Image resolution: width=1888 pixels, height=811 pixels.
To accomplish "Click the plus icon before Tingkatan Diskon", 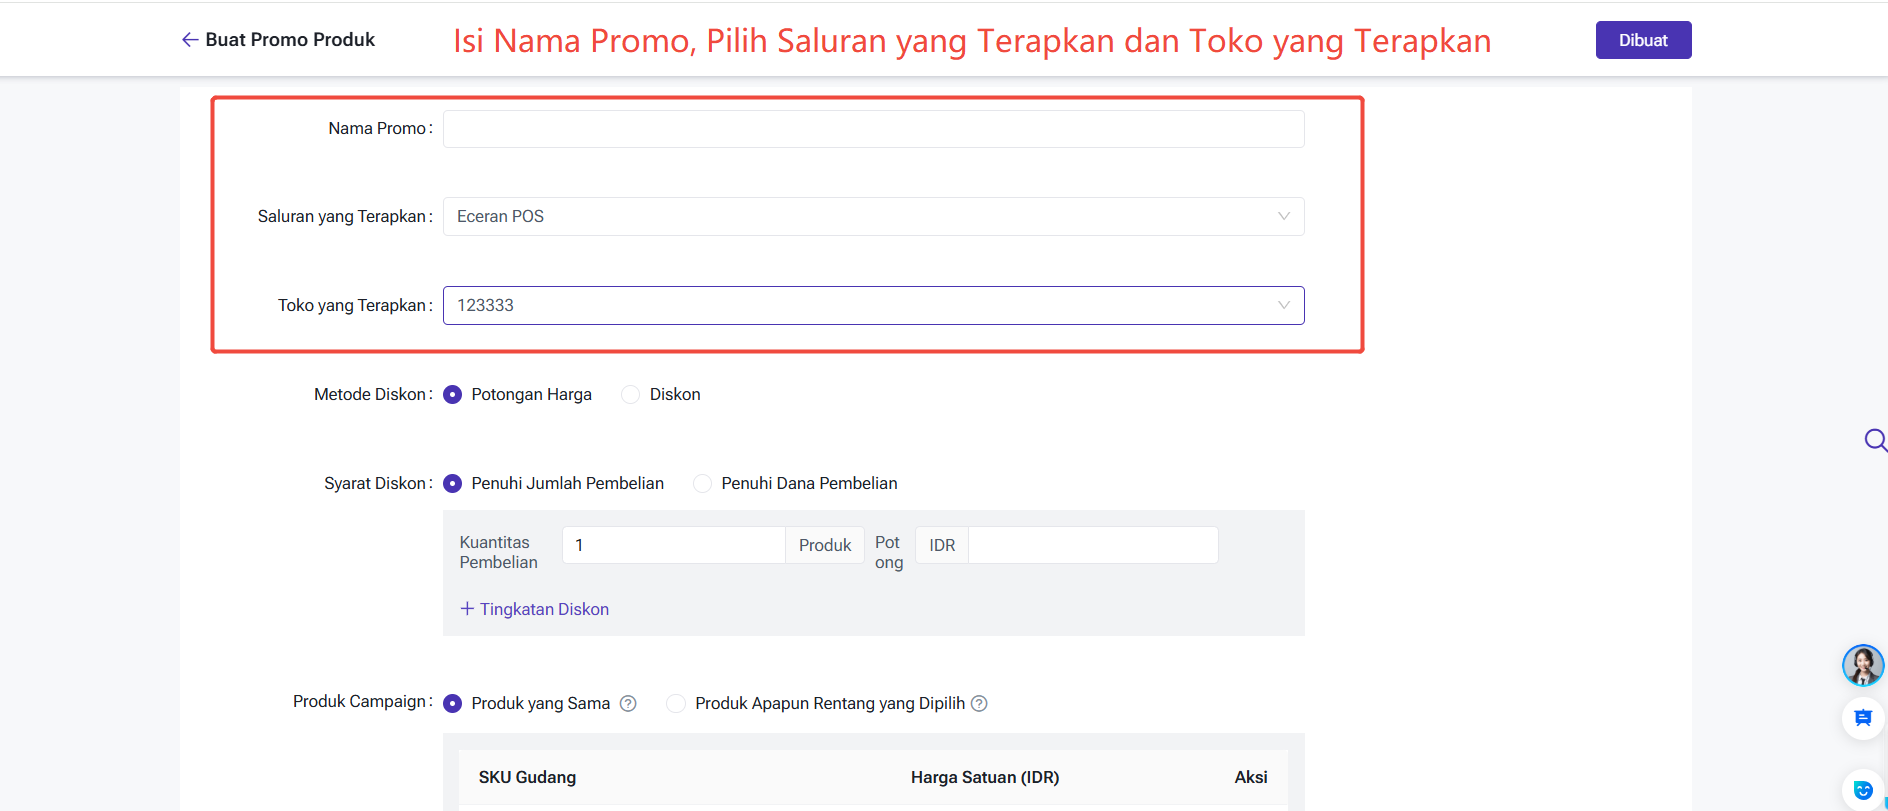I will (467, 608).
